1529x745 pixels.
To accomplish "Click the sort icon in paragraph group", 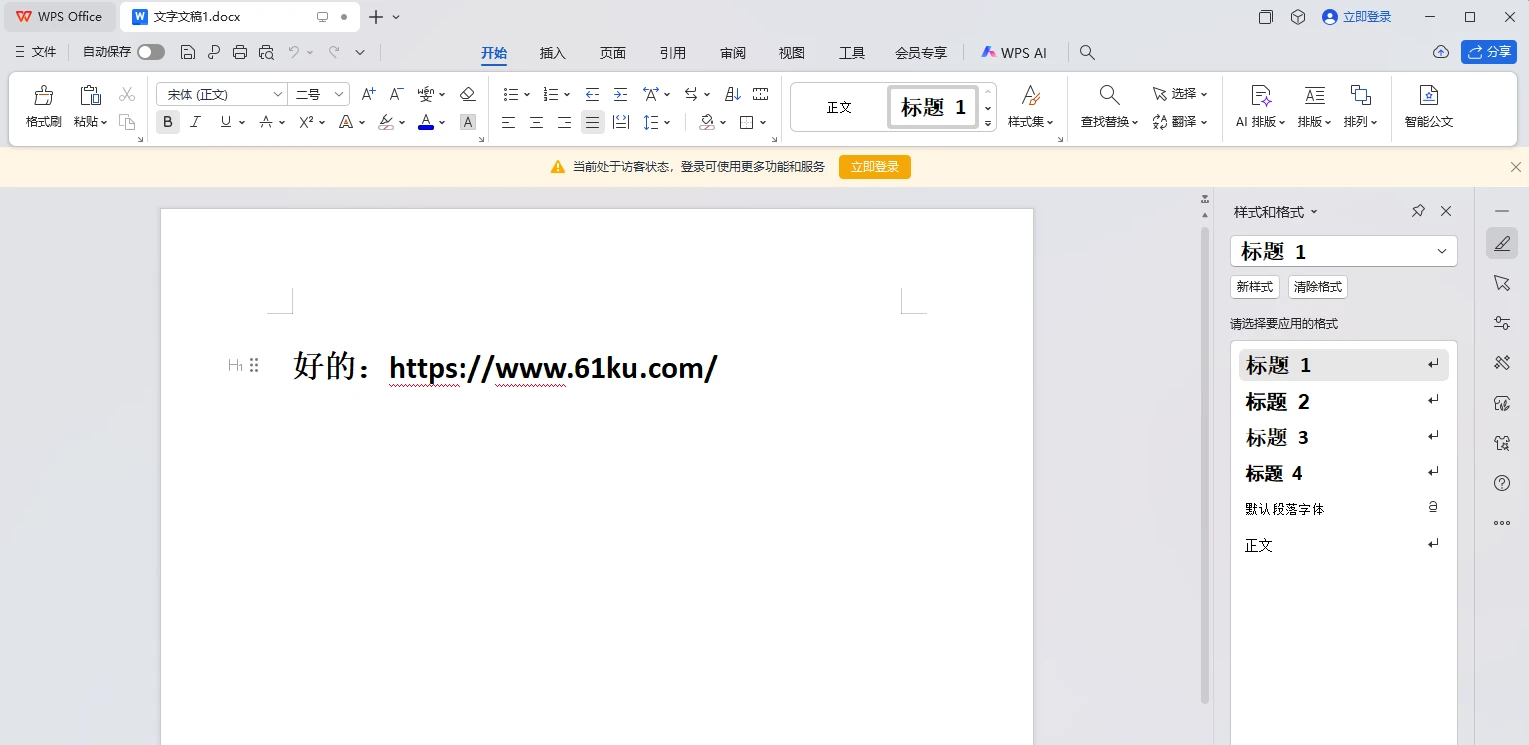I will tap(733, 94).
